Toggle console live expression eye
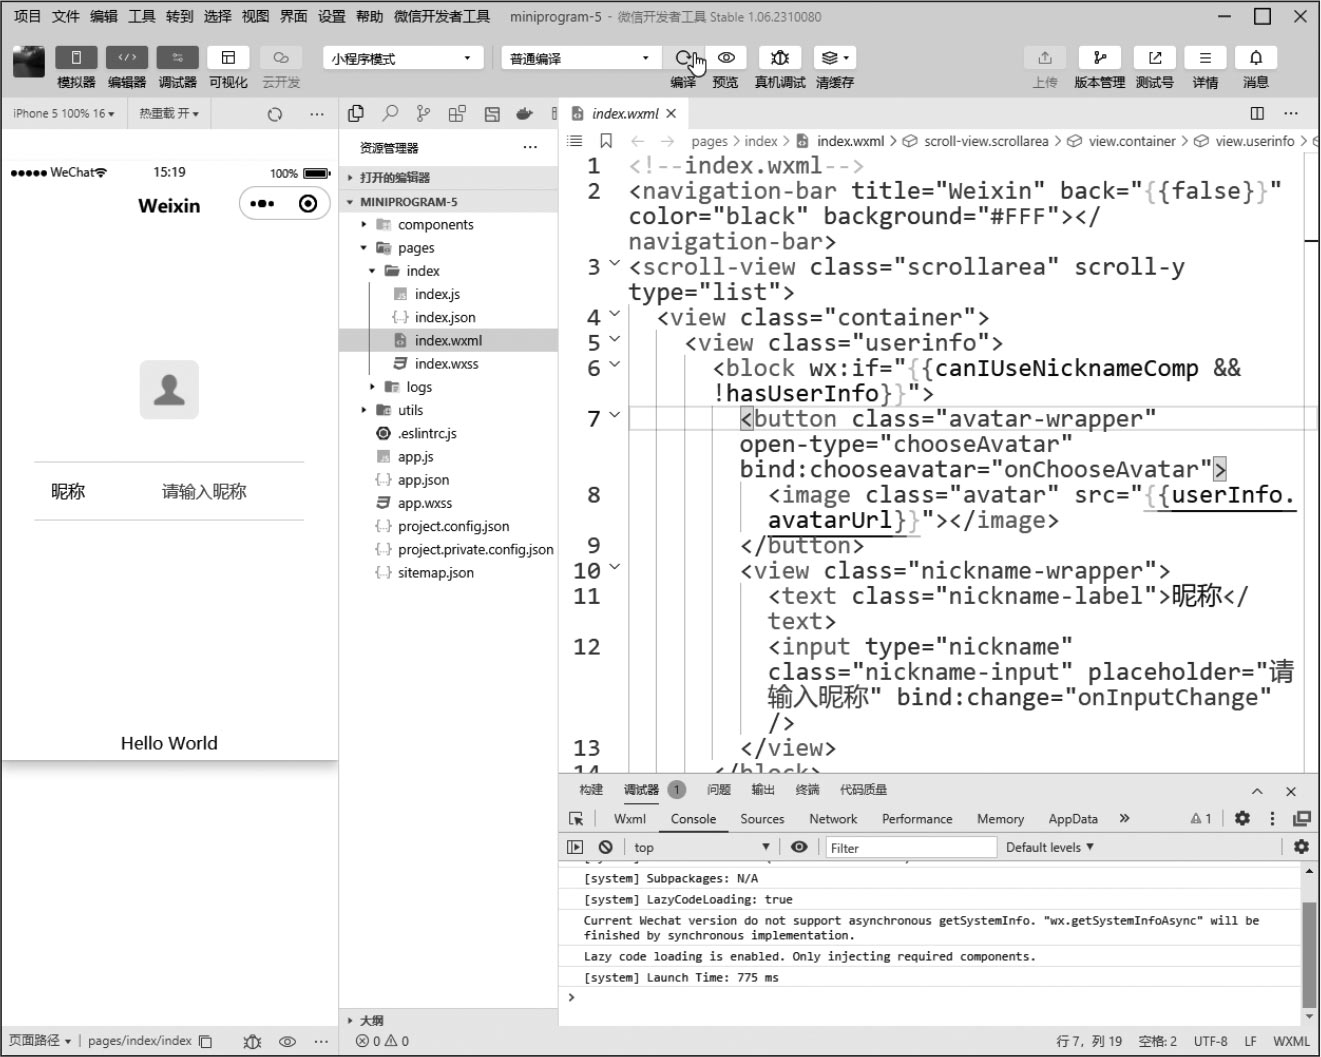 tap(799, 847)
